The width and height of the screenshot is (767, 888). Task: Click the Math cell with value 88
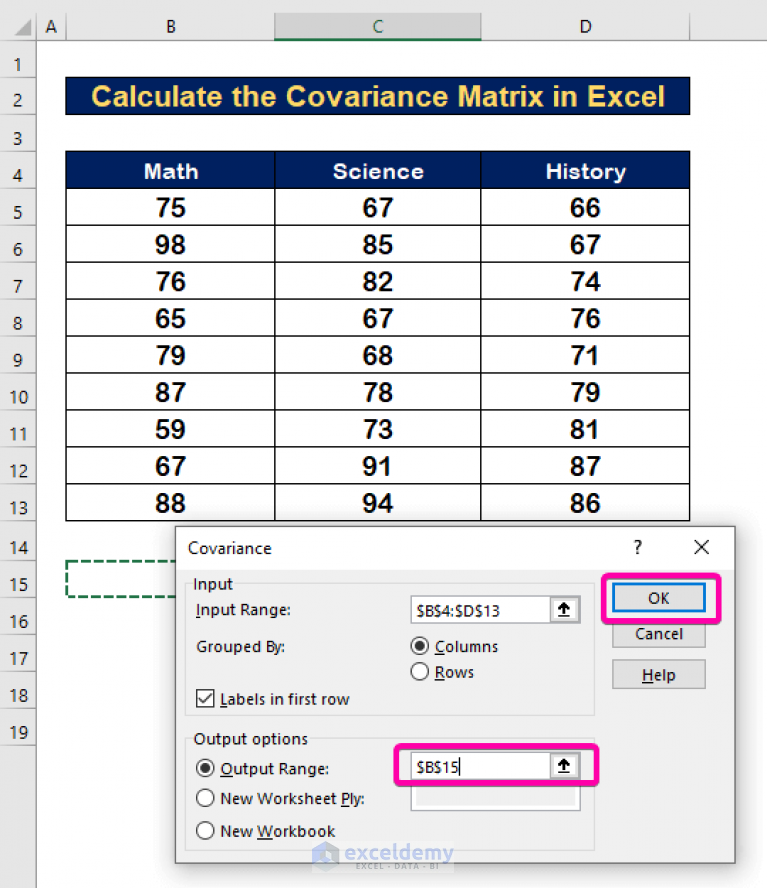tap(171, 502)
